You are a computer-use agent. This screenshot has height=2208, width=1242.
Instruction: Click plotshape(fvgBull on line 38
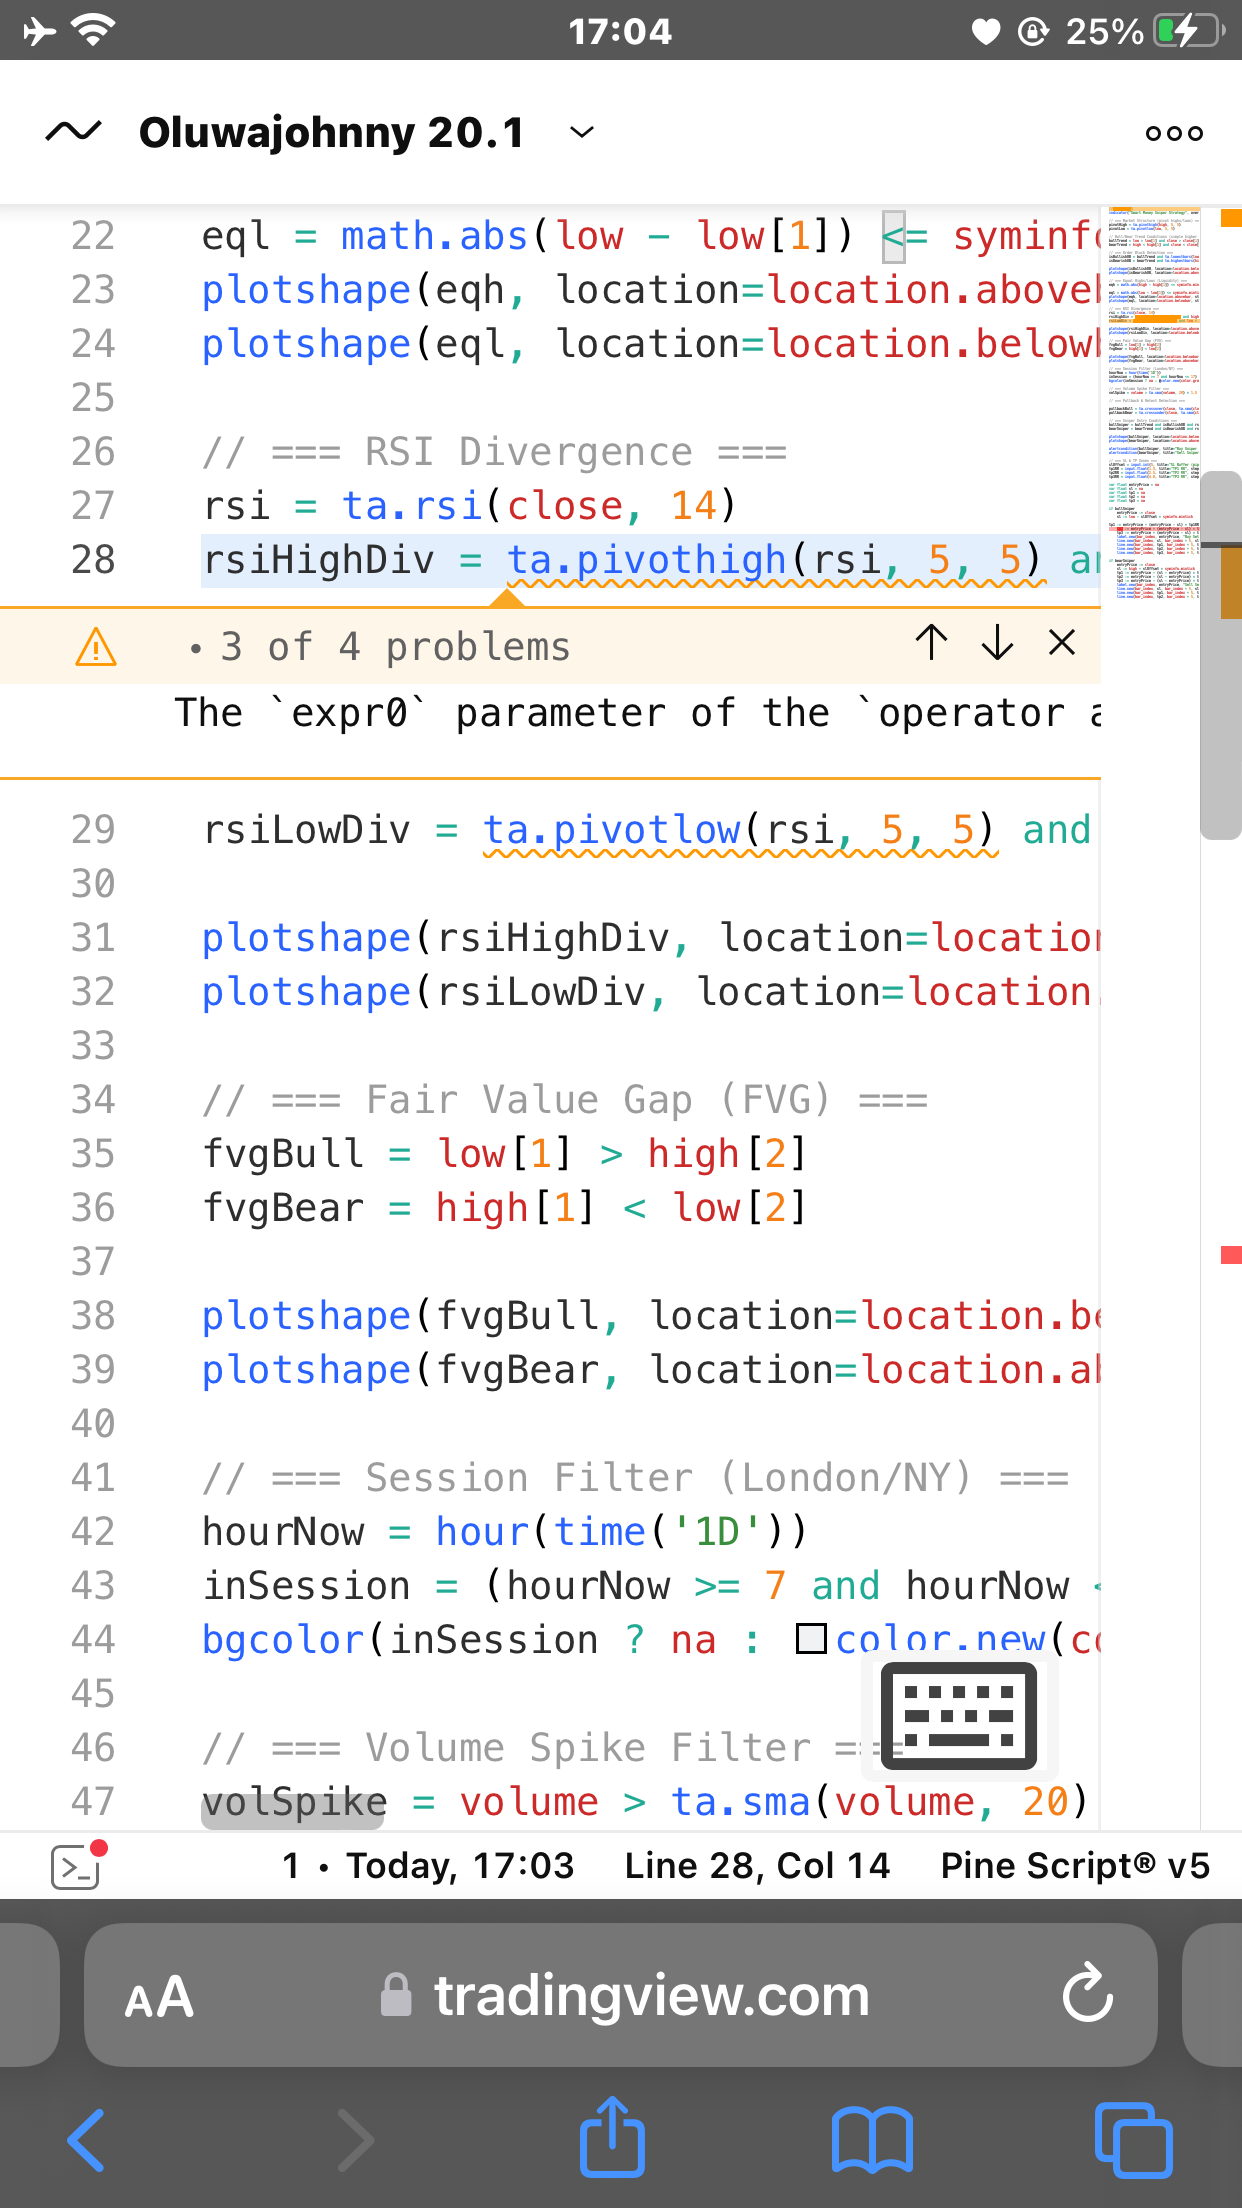tap(401, 1316)
